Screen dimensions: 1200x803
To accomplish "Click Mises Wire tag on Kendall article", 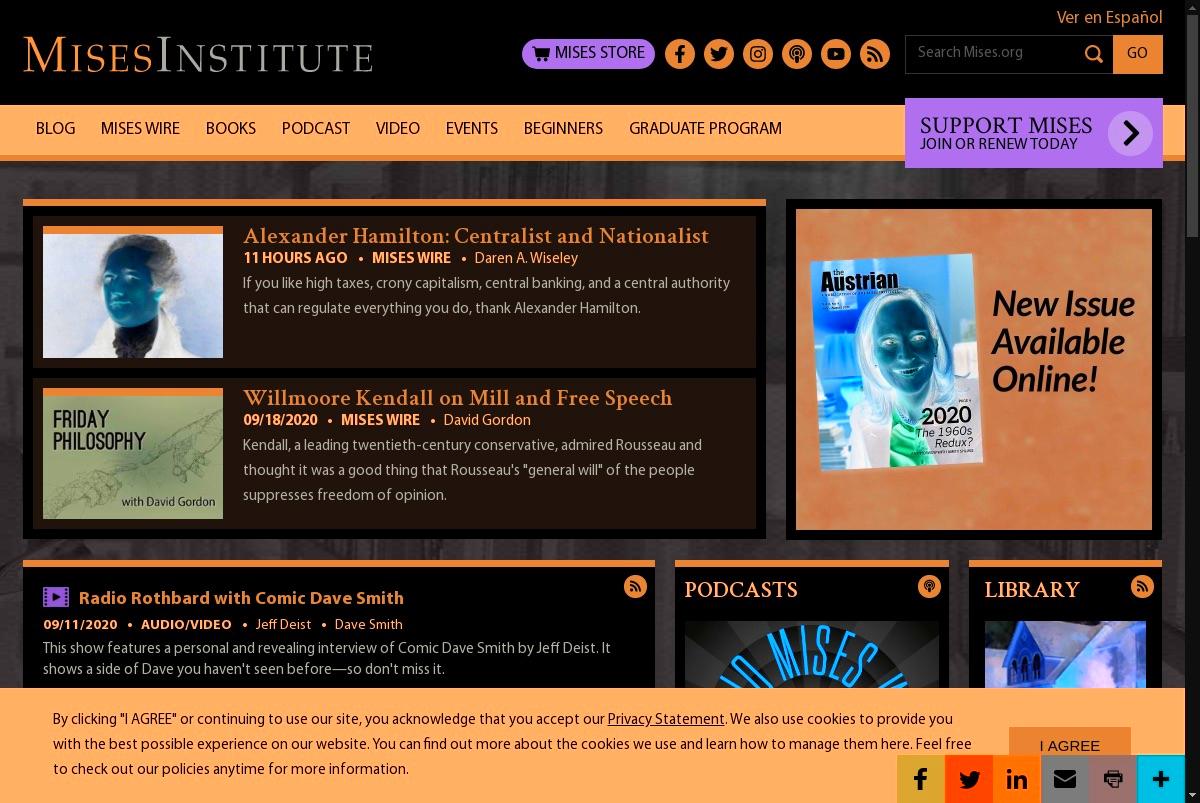I will pos(380,420).
